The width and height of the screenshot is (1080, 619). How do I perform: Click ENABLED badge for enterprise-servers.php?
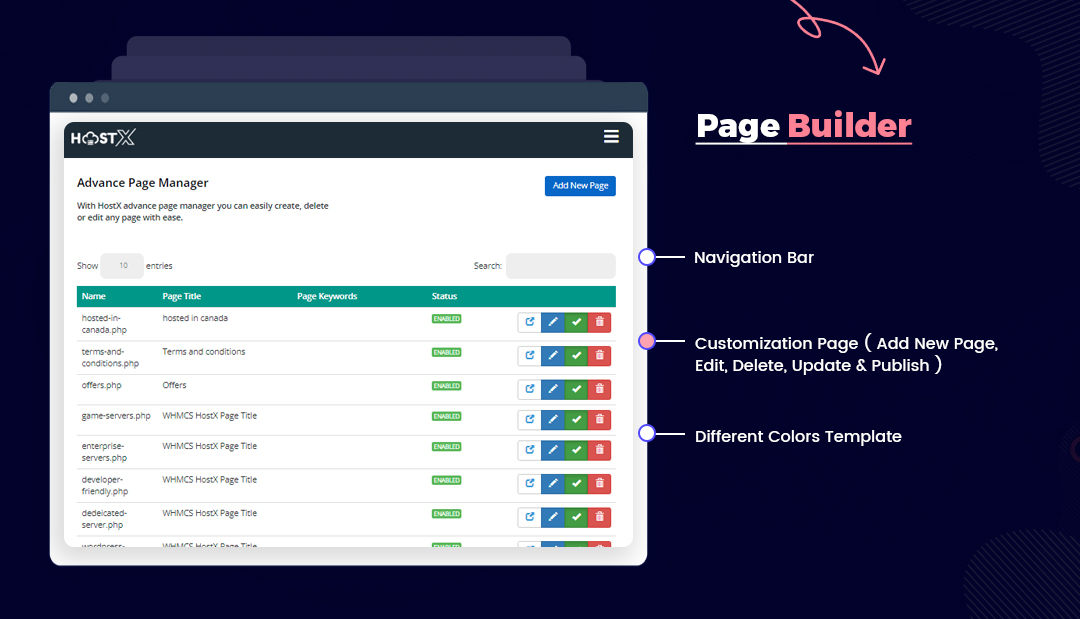coord(446,447)
